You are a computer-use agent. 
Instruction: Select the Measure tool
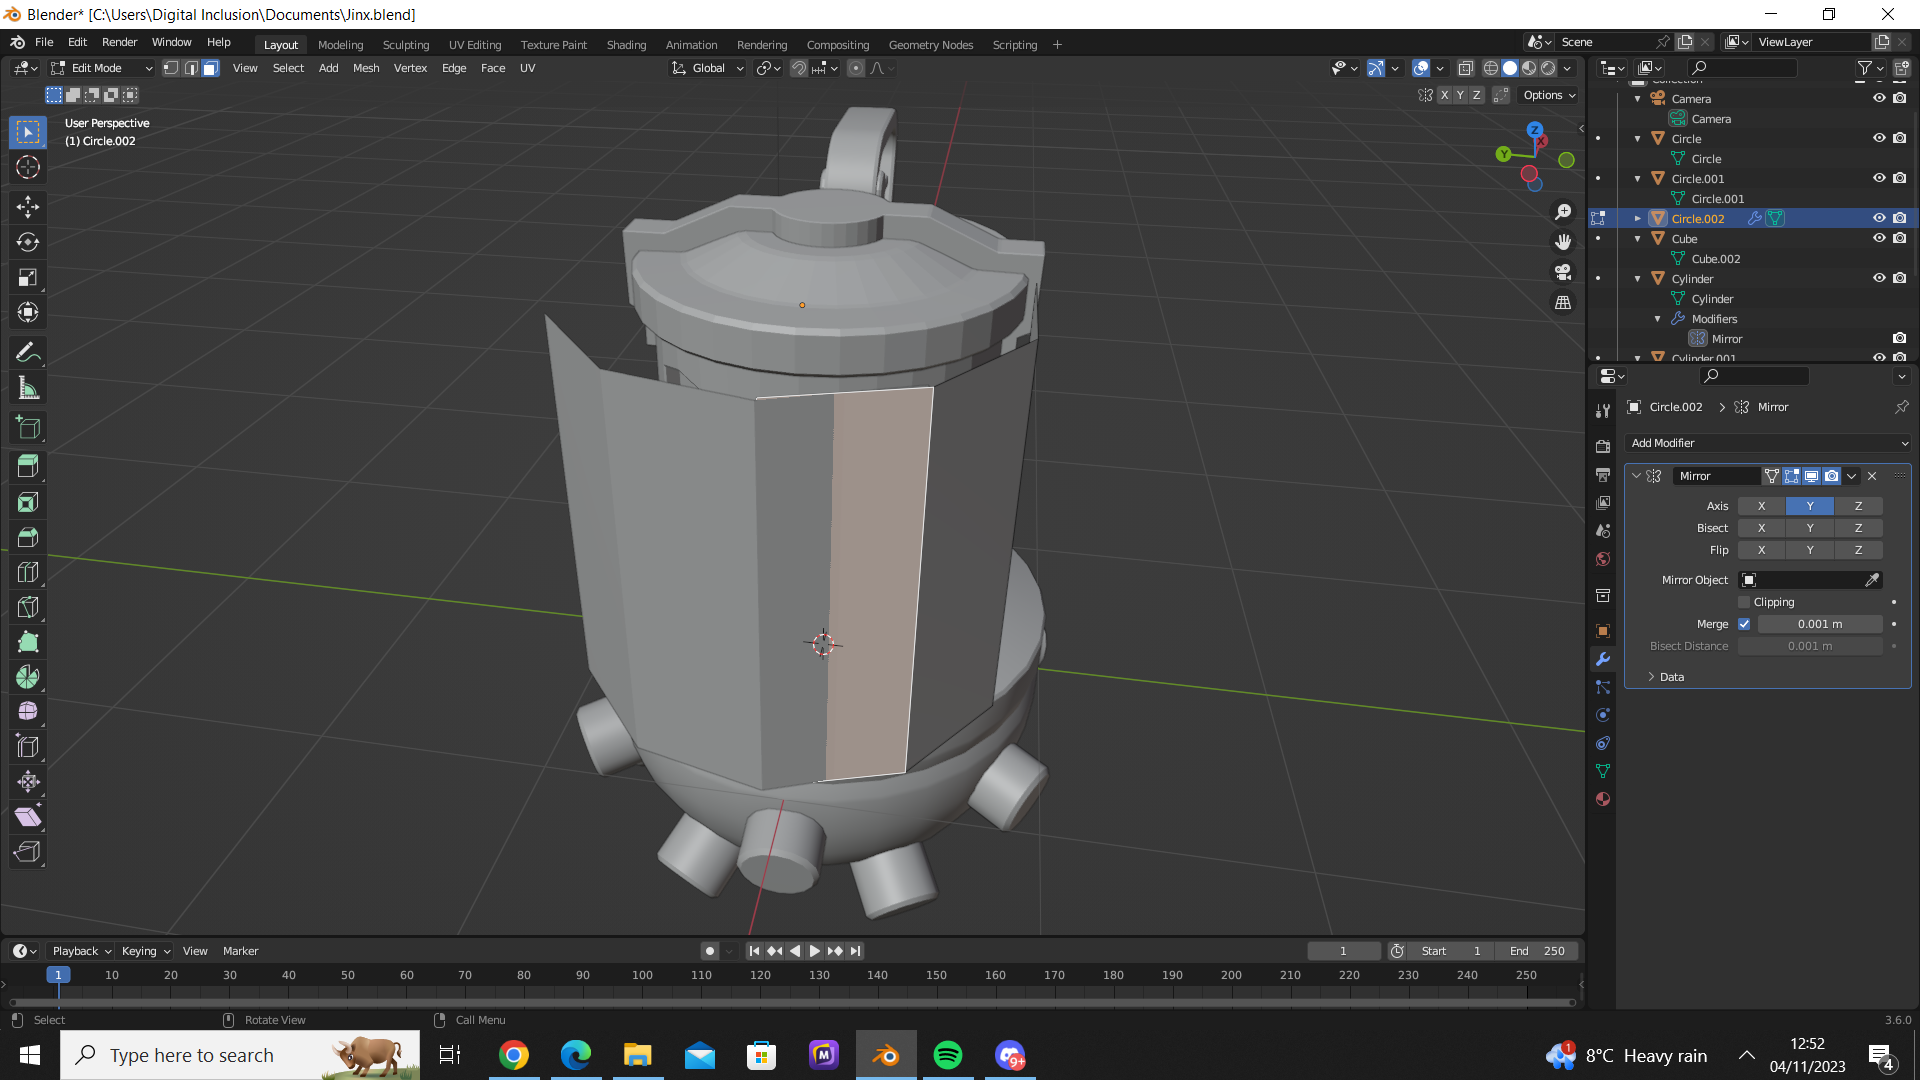[x=28, y=388]
